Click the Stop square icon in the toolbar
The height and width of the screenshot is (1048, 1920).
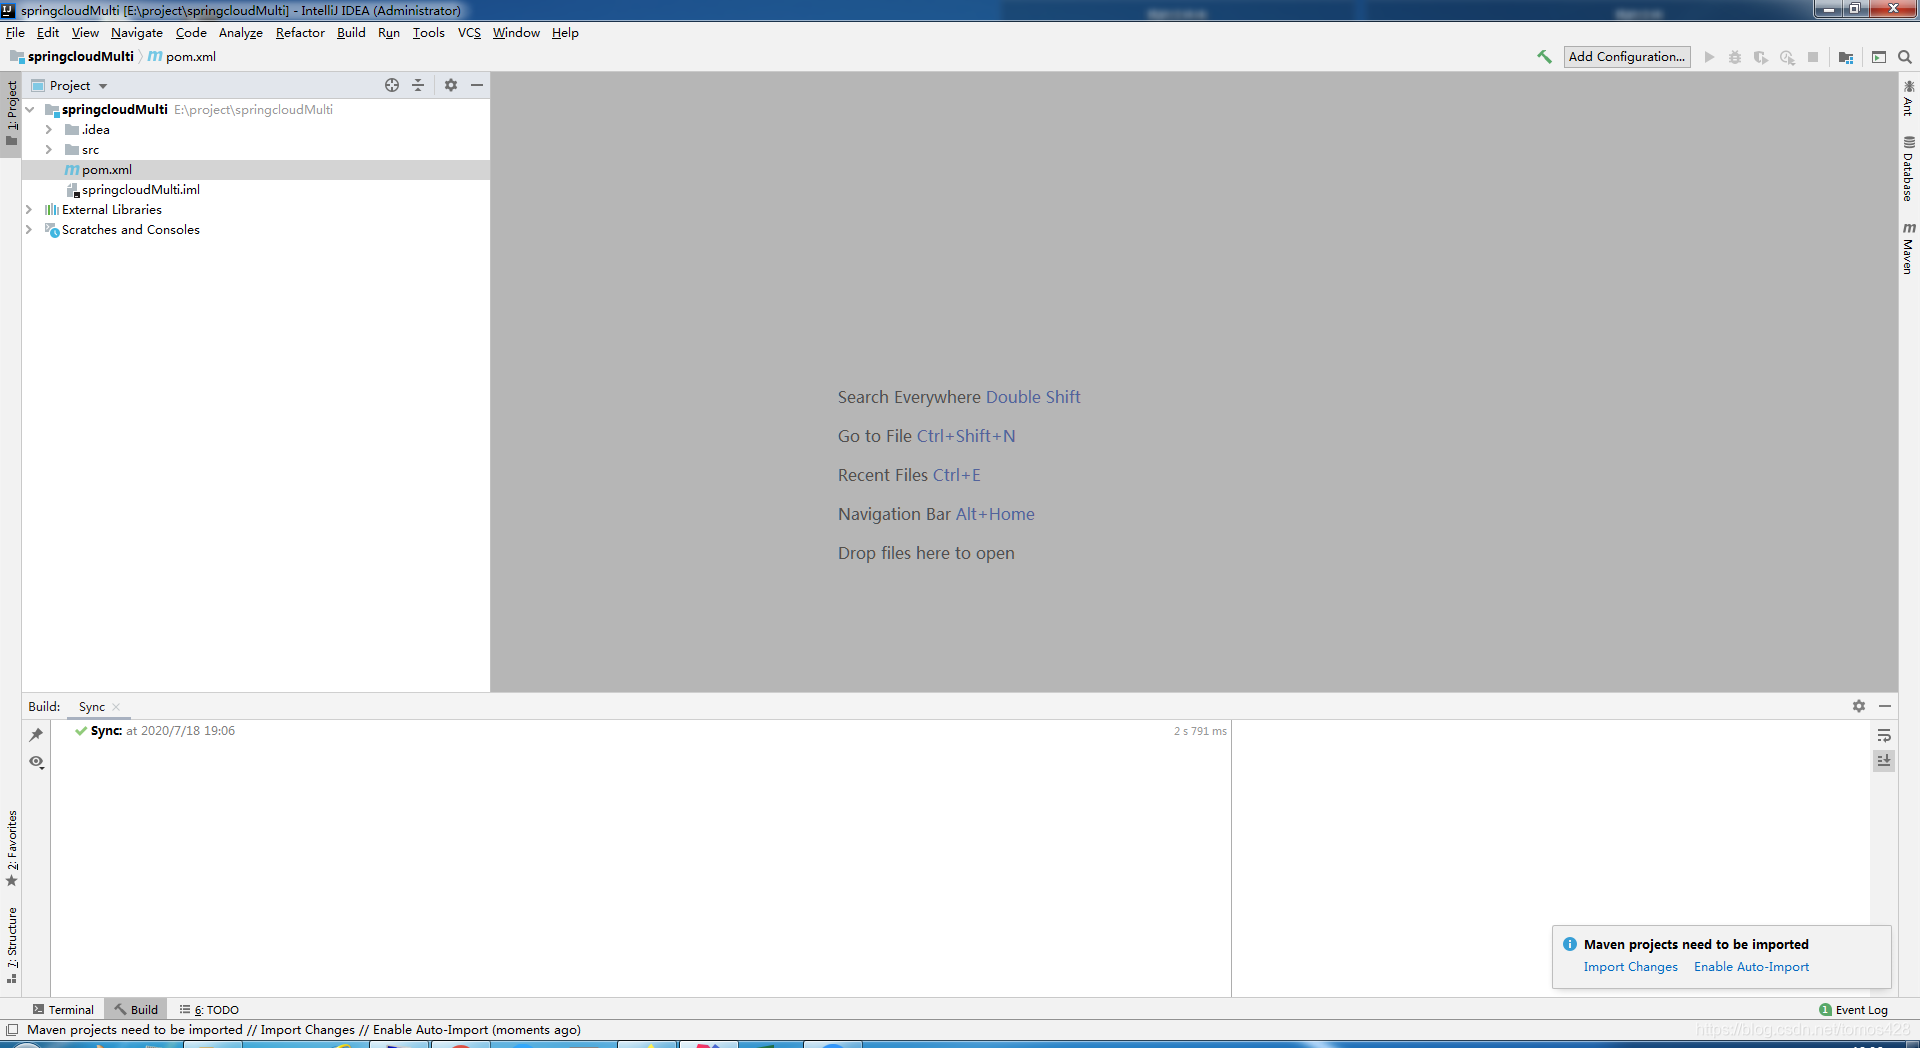coord(1813,57)
